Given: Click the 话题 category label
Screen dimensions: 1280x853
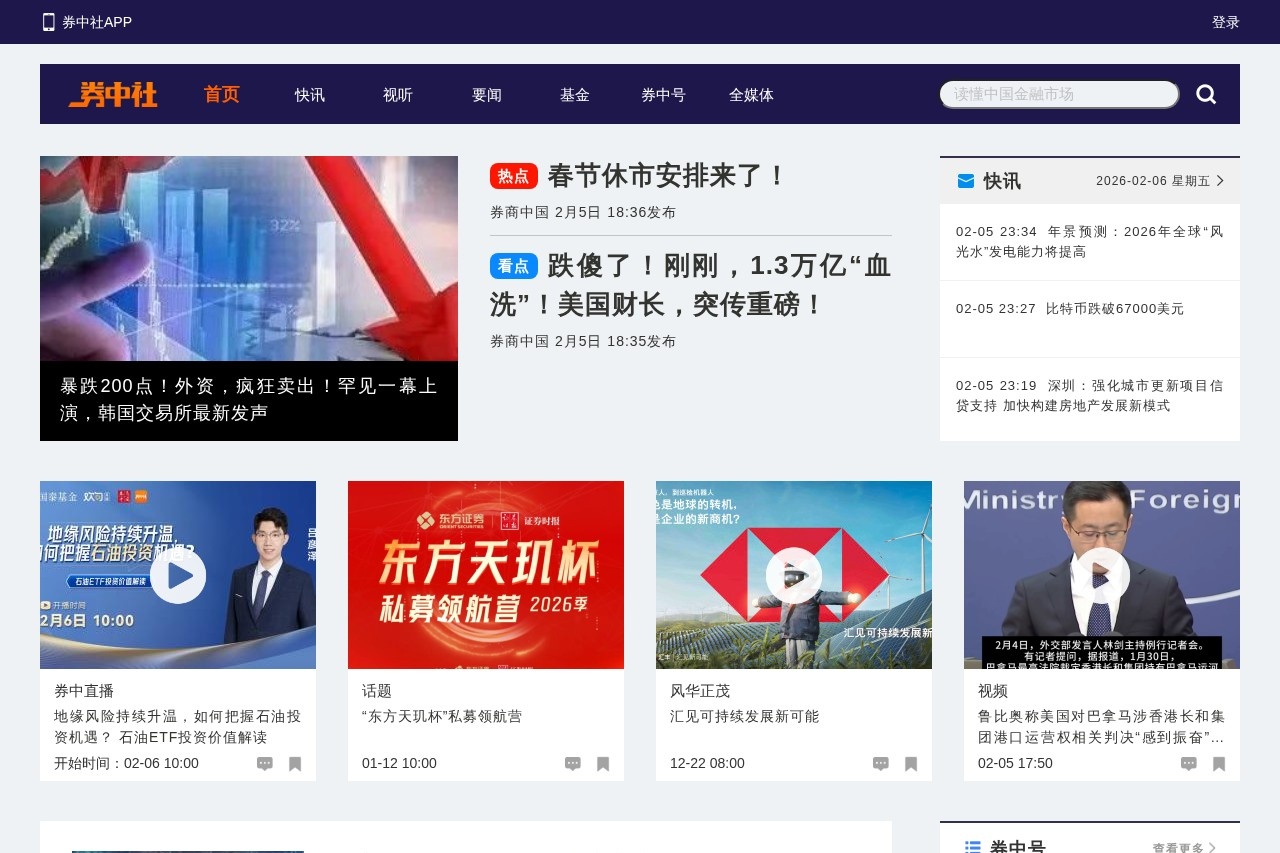Looking at the screenshot, I should pyautogui.click(x=377, y=691).
